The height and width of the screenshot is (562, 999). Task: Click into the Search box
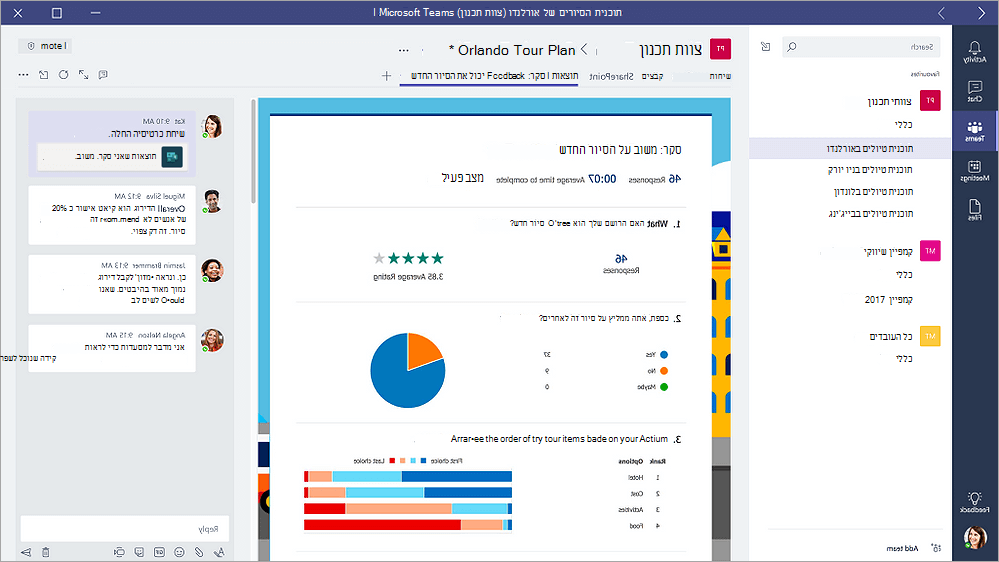tap(861, 47)
